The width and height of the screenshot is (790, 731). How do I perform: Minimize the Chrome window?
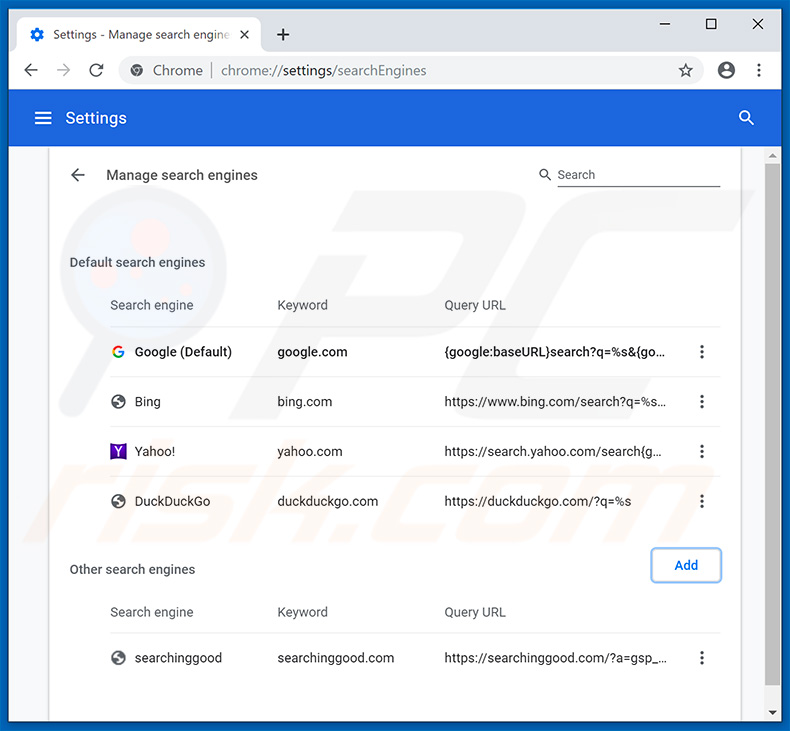[x=665, y=24]
